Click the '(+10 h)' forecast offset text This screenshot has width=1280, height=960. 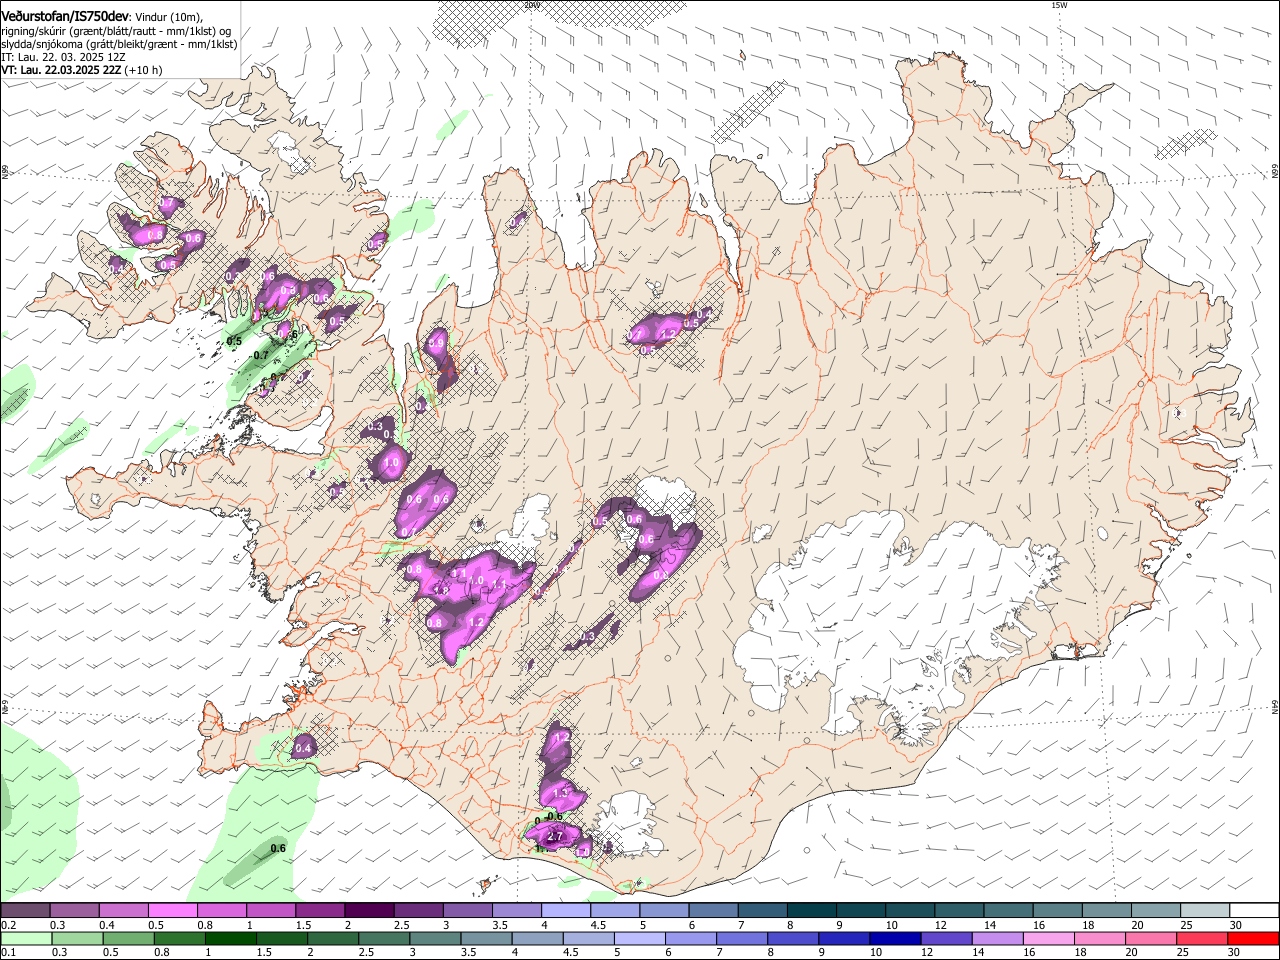tap(144, 70)
